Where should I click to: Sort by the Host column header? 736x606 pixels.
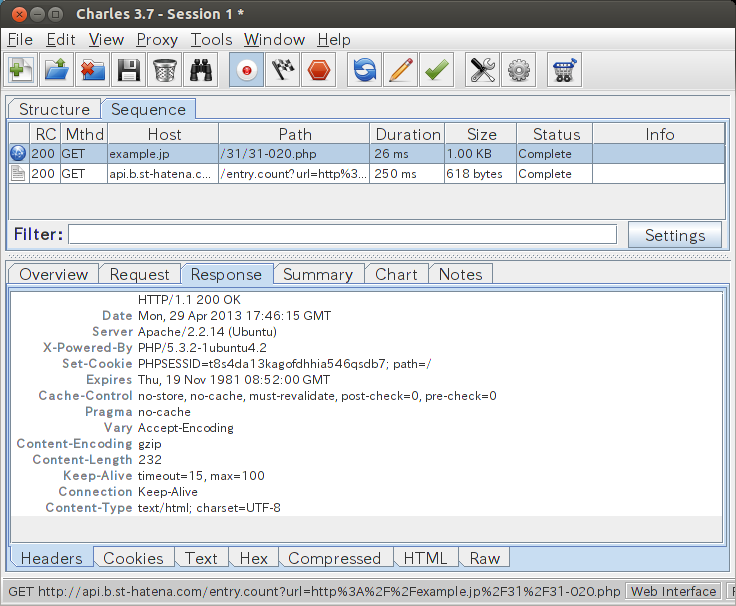163,134
